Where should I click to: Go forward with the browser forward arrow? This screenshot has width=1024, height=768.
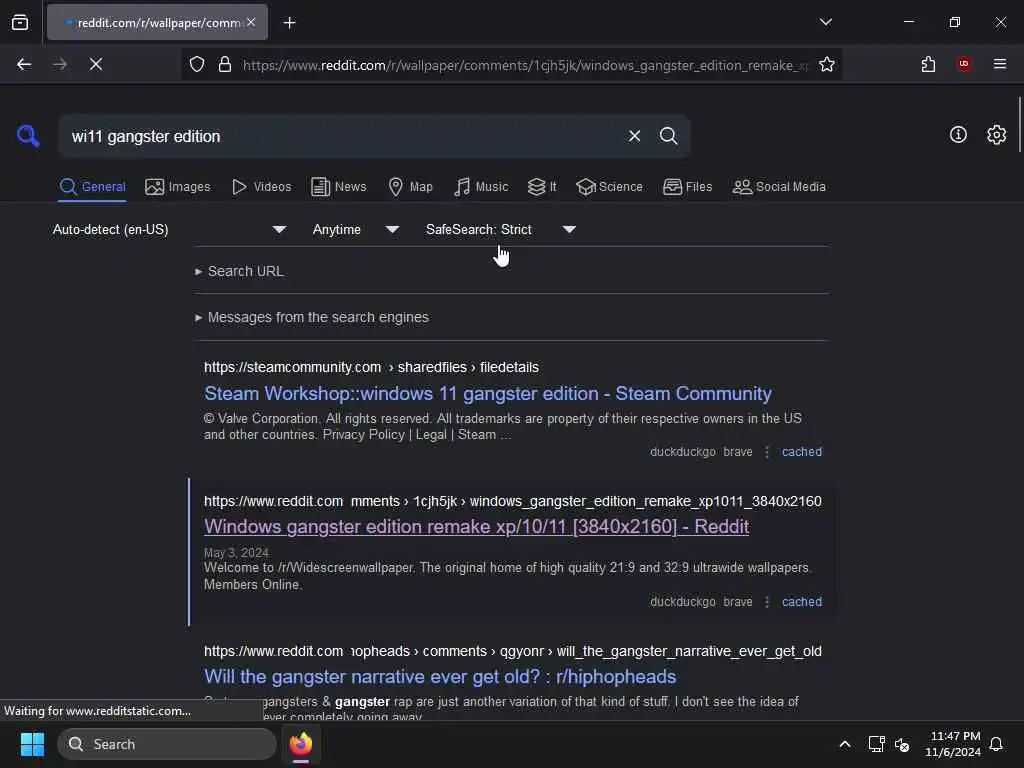(59, 64)
